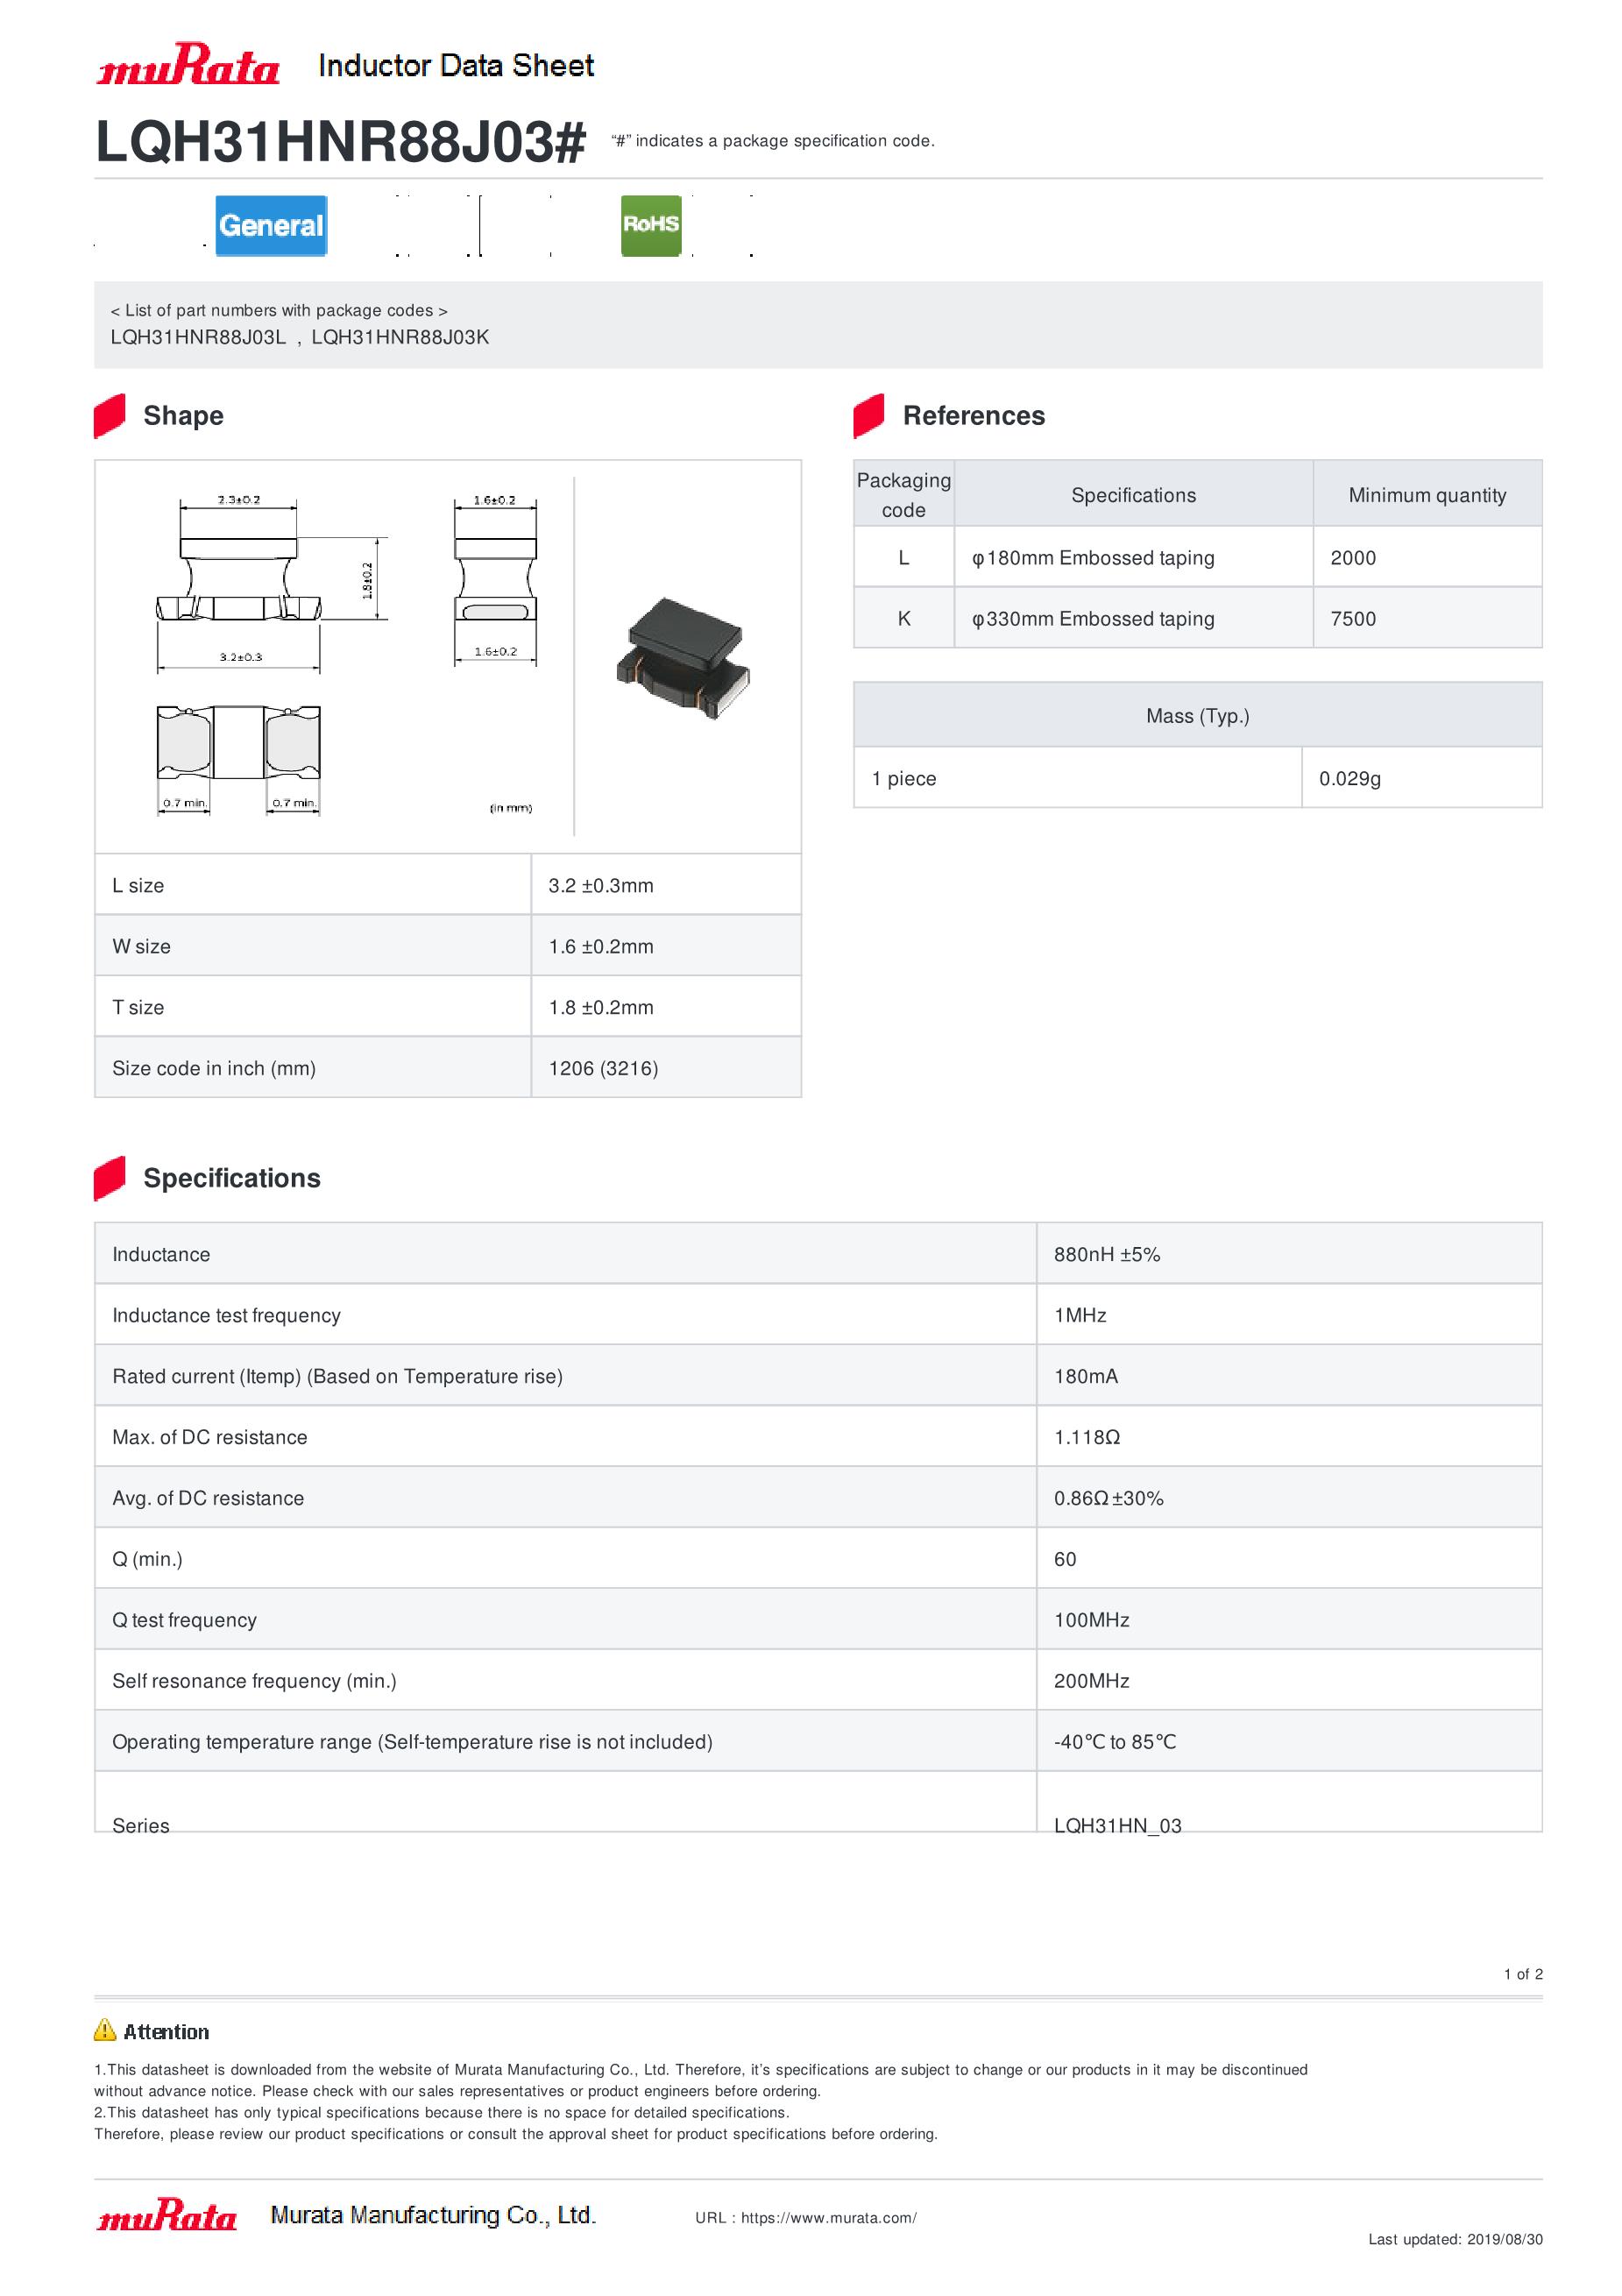Click the Murata logo in the footer
This screenshot has width=1622, height=2296.
click(x=167, y=2215)
